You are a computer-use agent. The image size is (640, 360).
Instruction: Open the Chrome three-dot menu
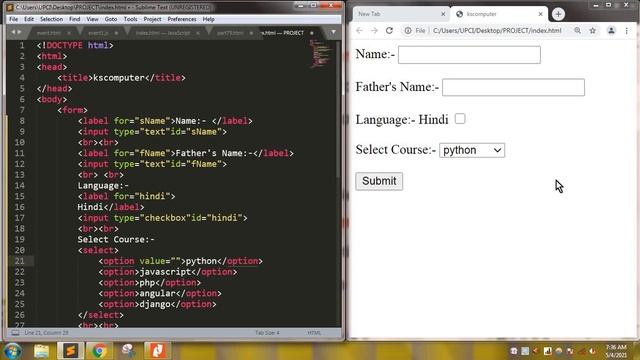point(627,31)
